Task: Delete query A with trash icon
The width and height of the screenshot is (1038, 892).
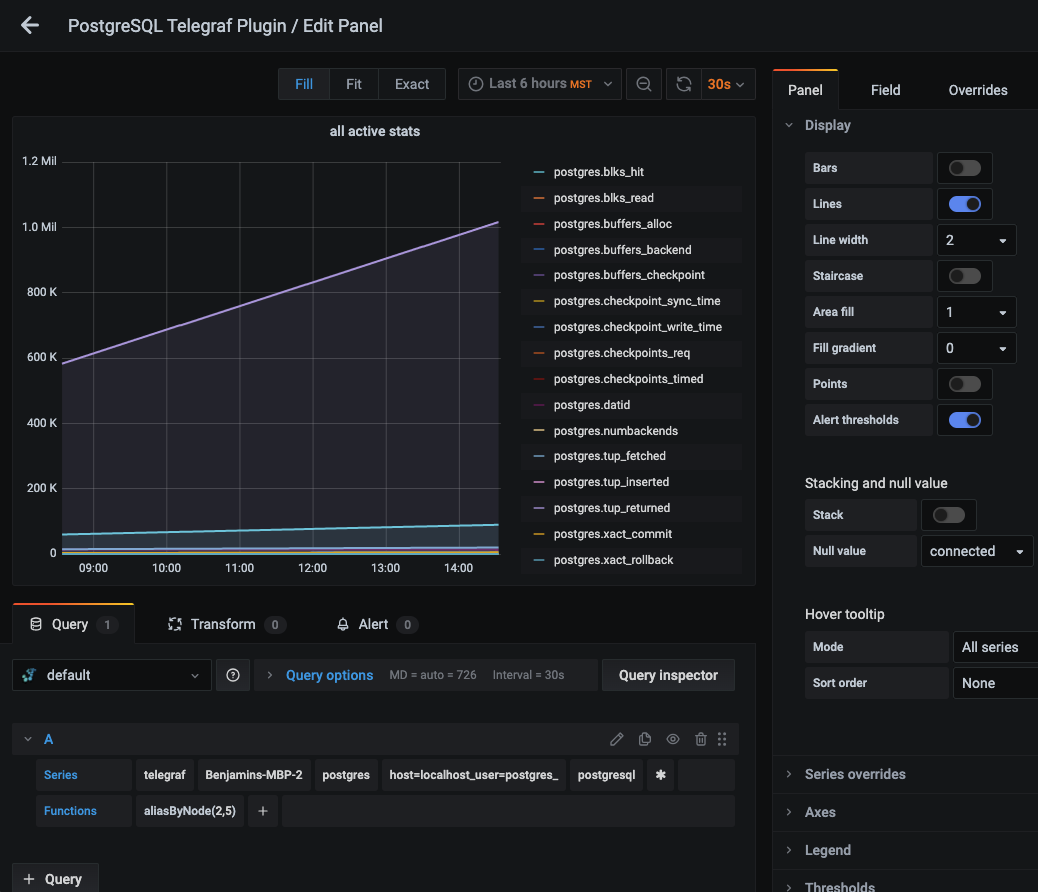Action: (x=701, y=739)
